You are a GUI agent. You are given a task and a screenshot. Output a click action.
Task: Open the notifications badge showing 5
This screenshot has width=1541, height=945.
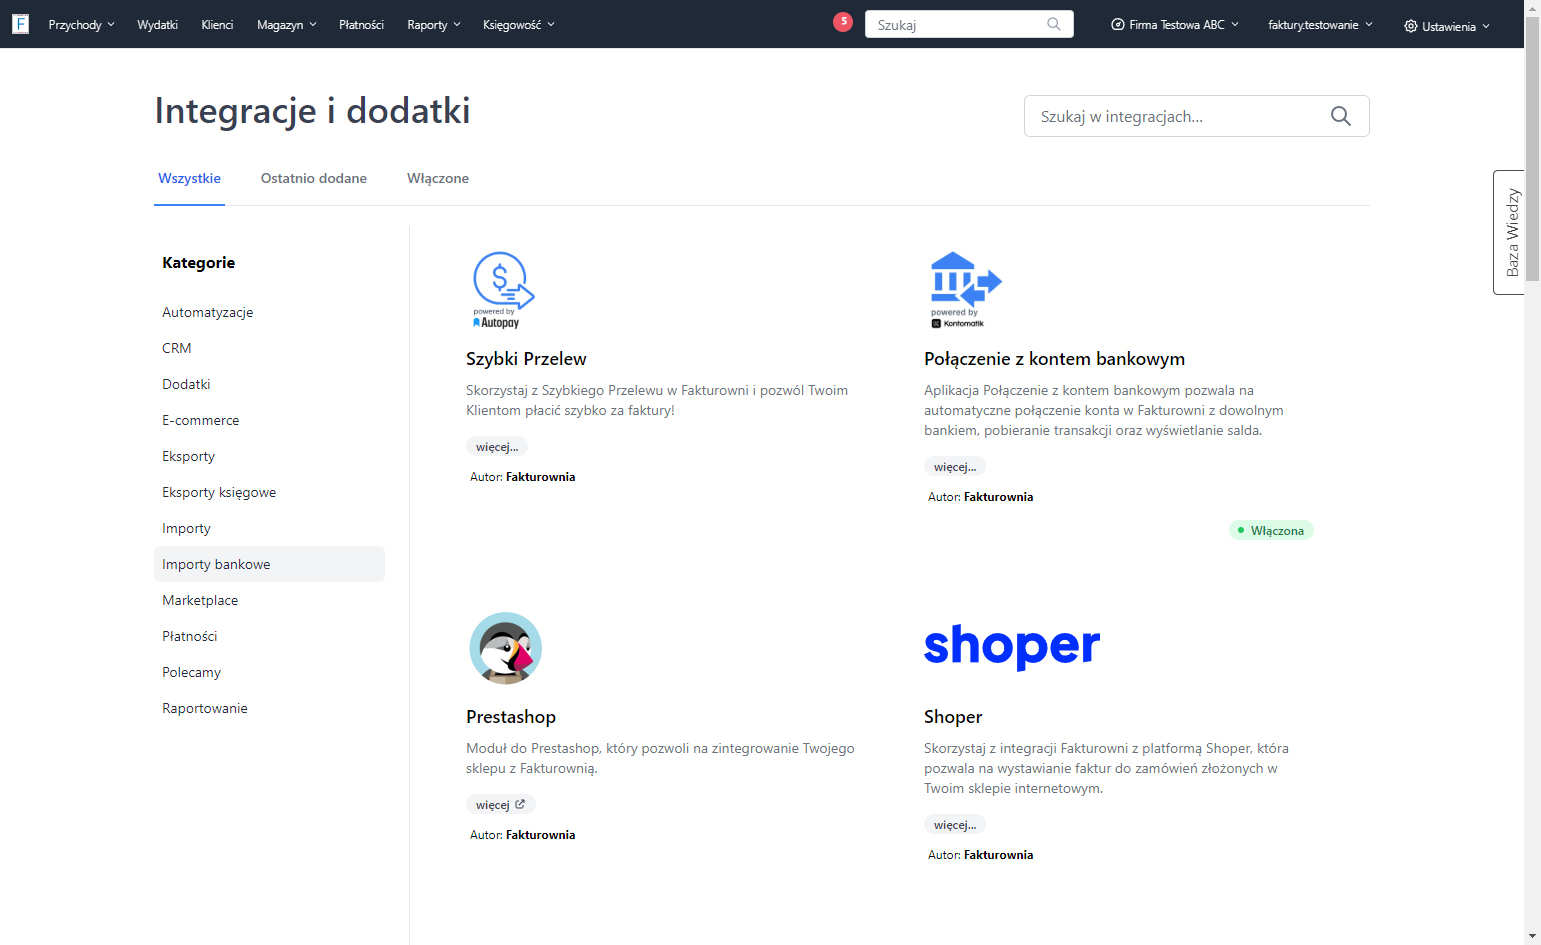(x=843, y=21)
